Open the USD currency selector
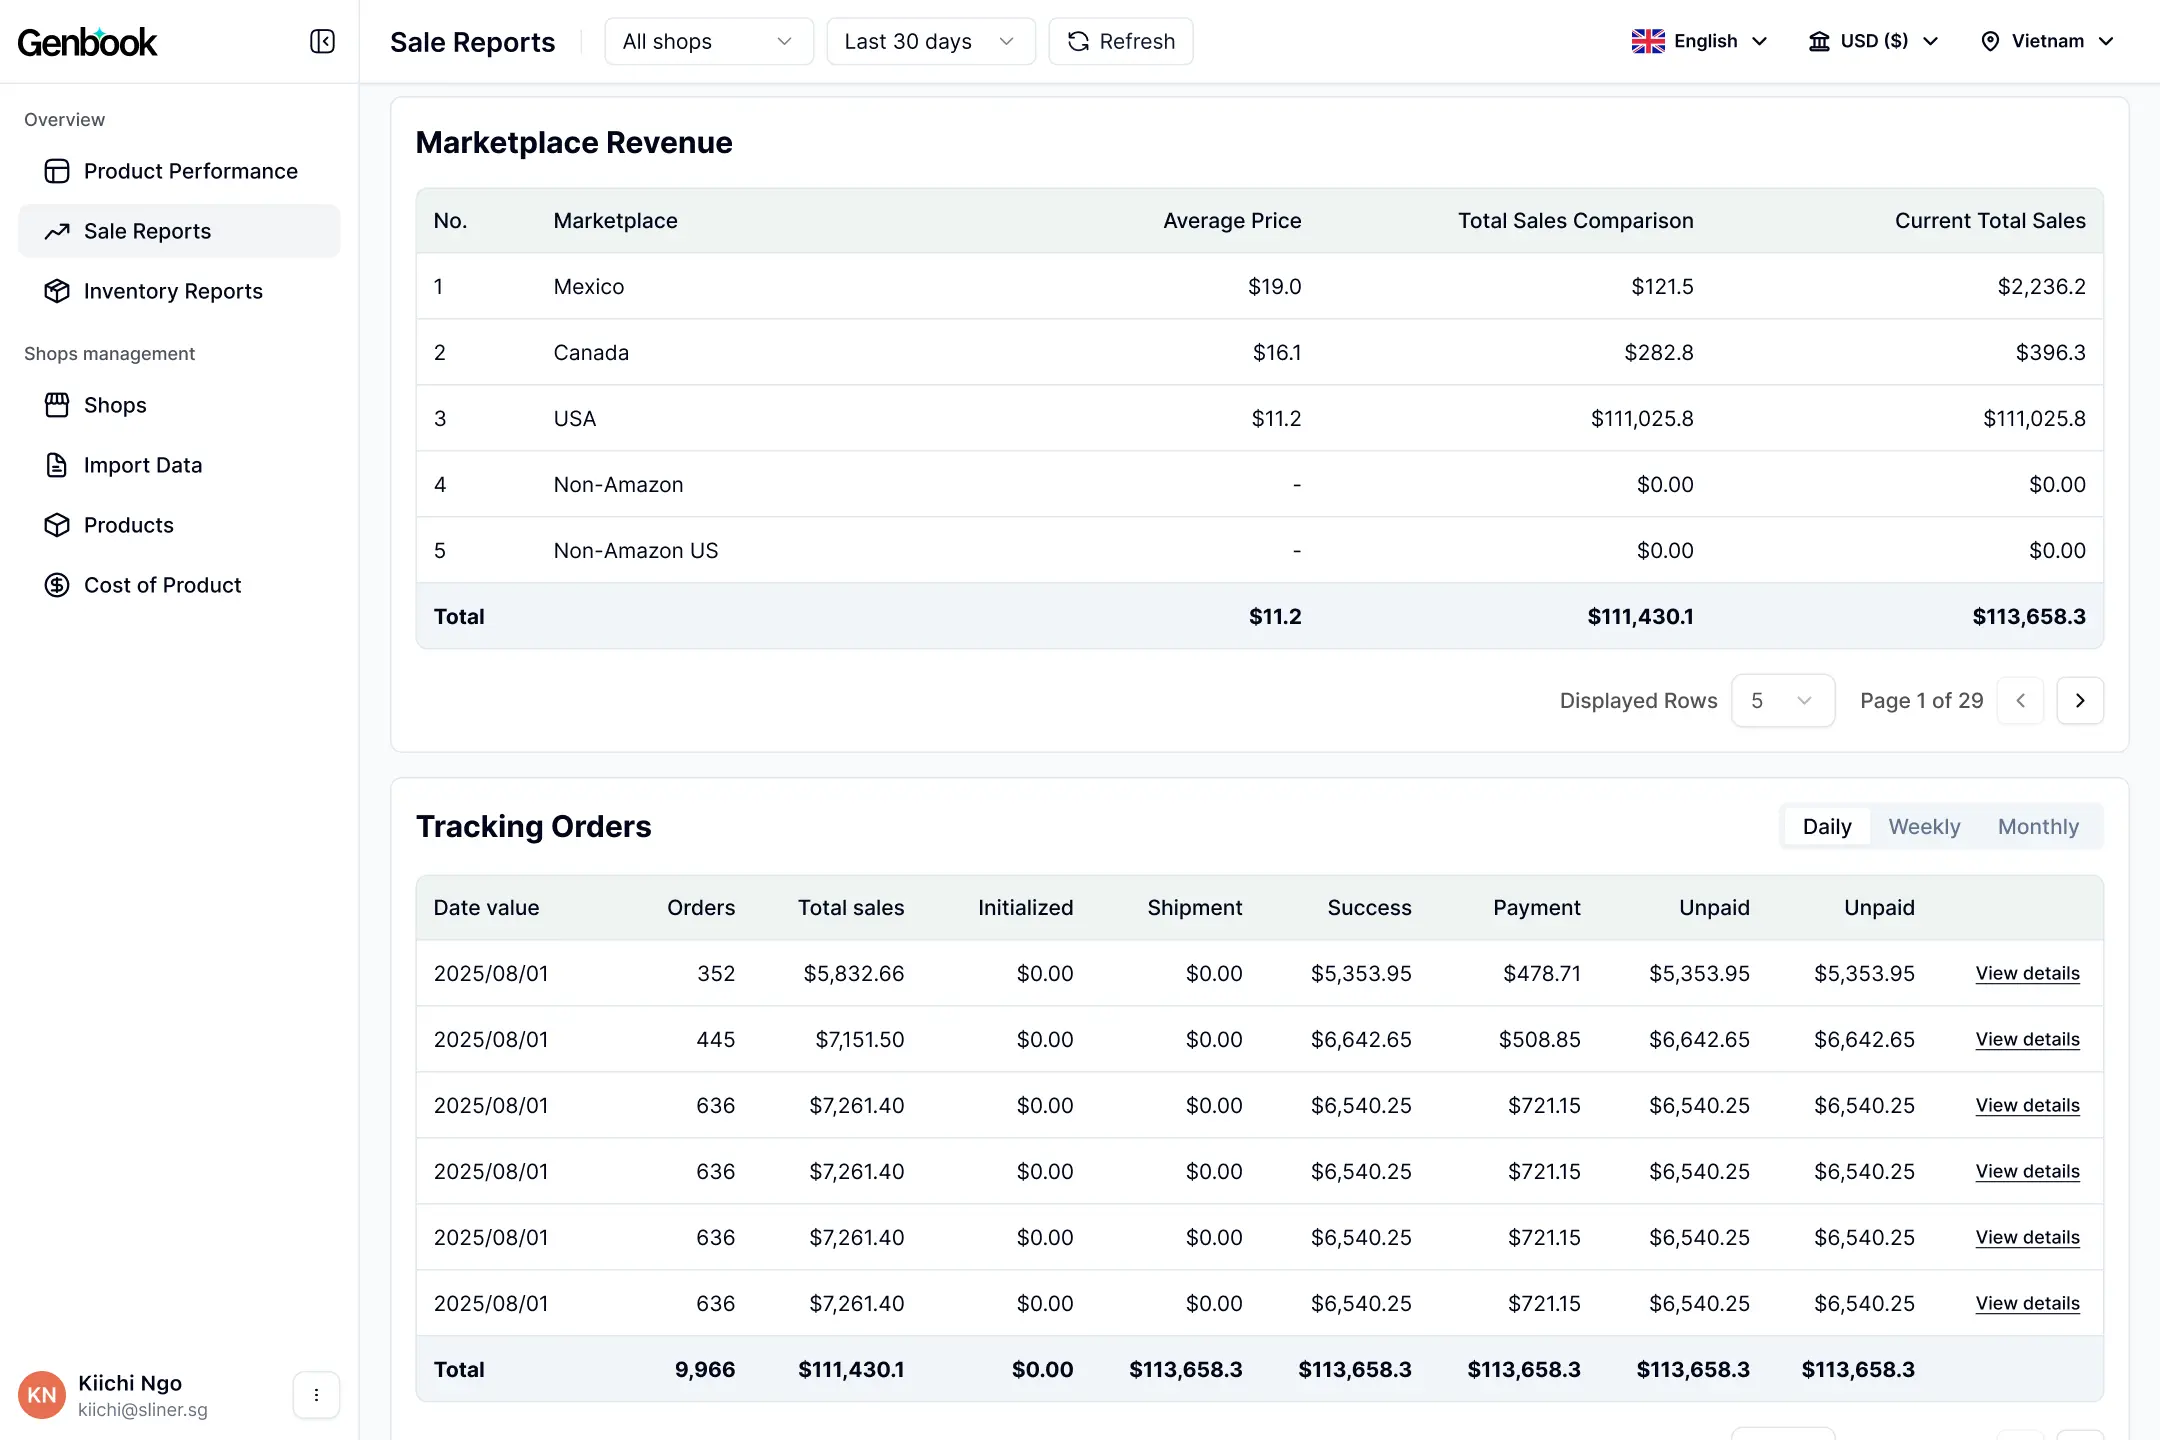 [x=1874, y=41]
